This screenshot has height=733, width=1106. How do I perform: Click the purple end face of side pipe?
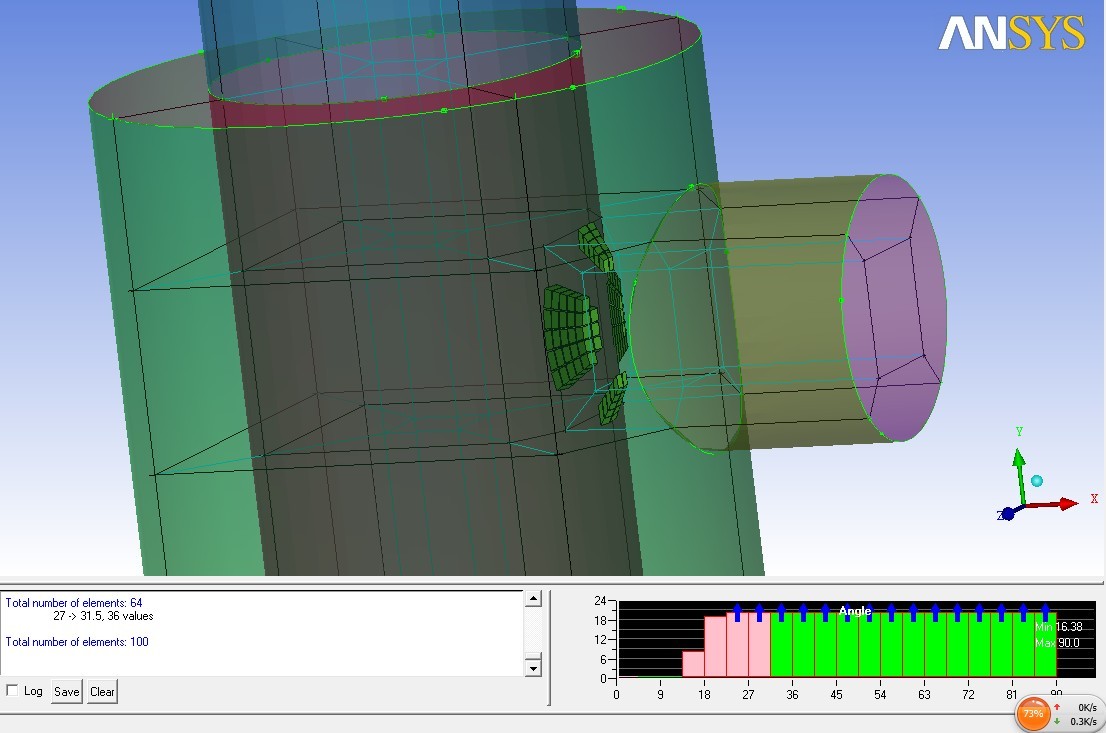893,306
